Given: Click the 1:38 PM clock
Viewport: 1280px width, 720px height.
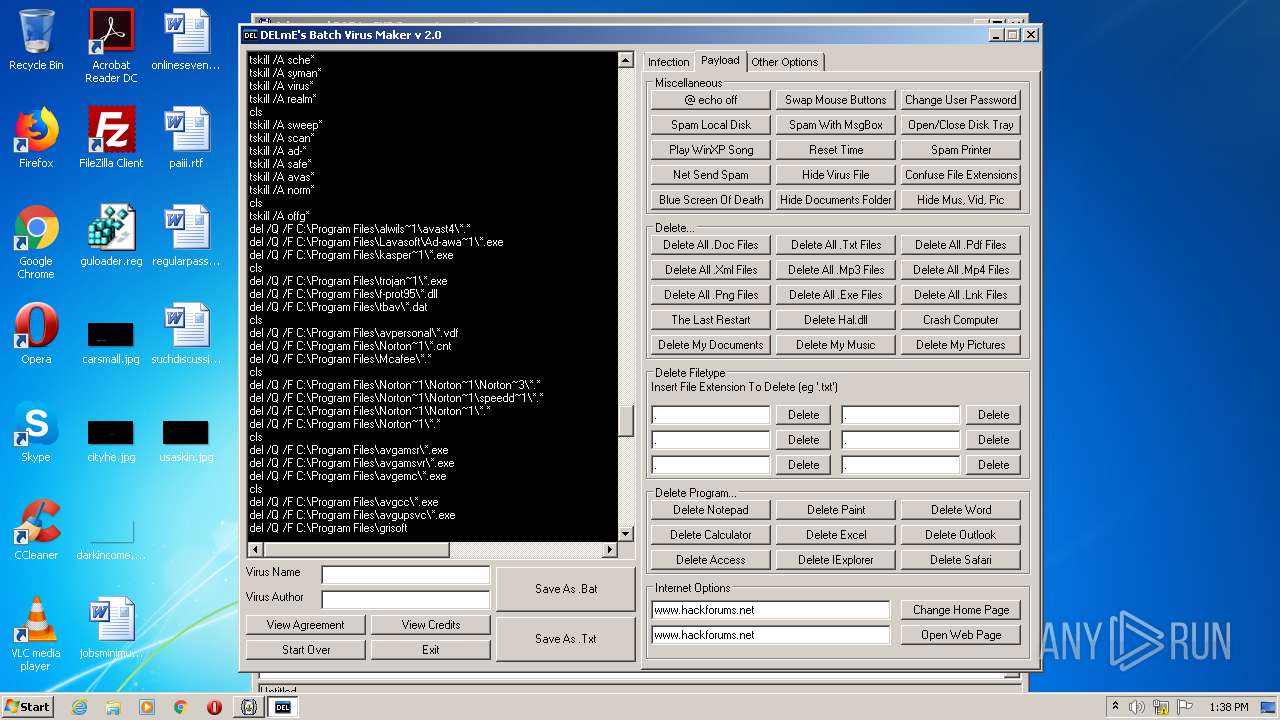Looking at the screenshot, I should (1229, 707).
